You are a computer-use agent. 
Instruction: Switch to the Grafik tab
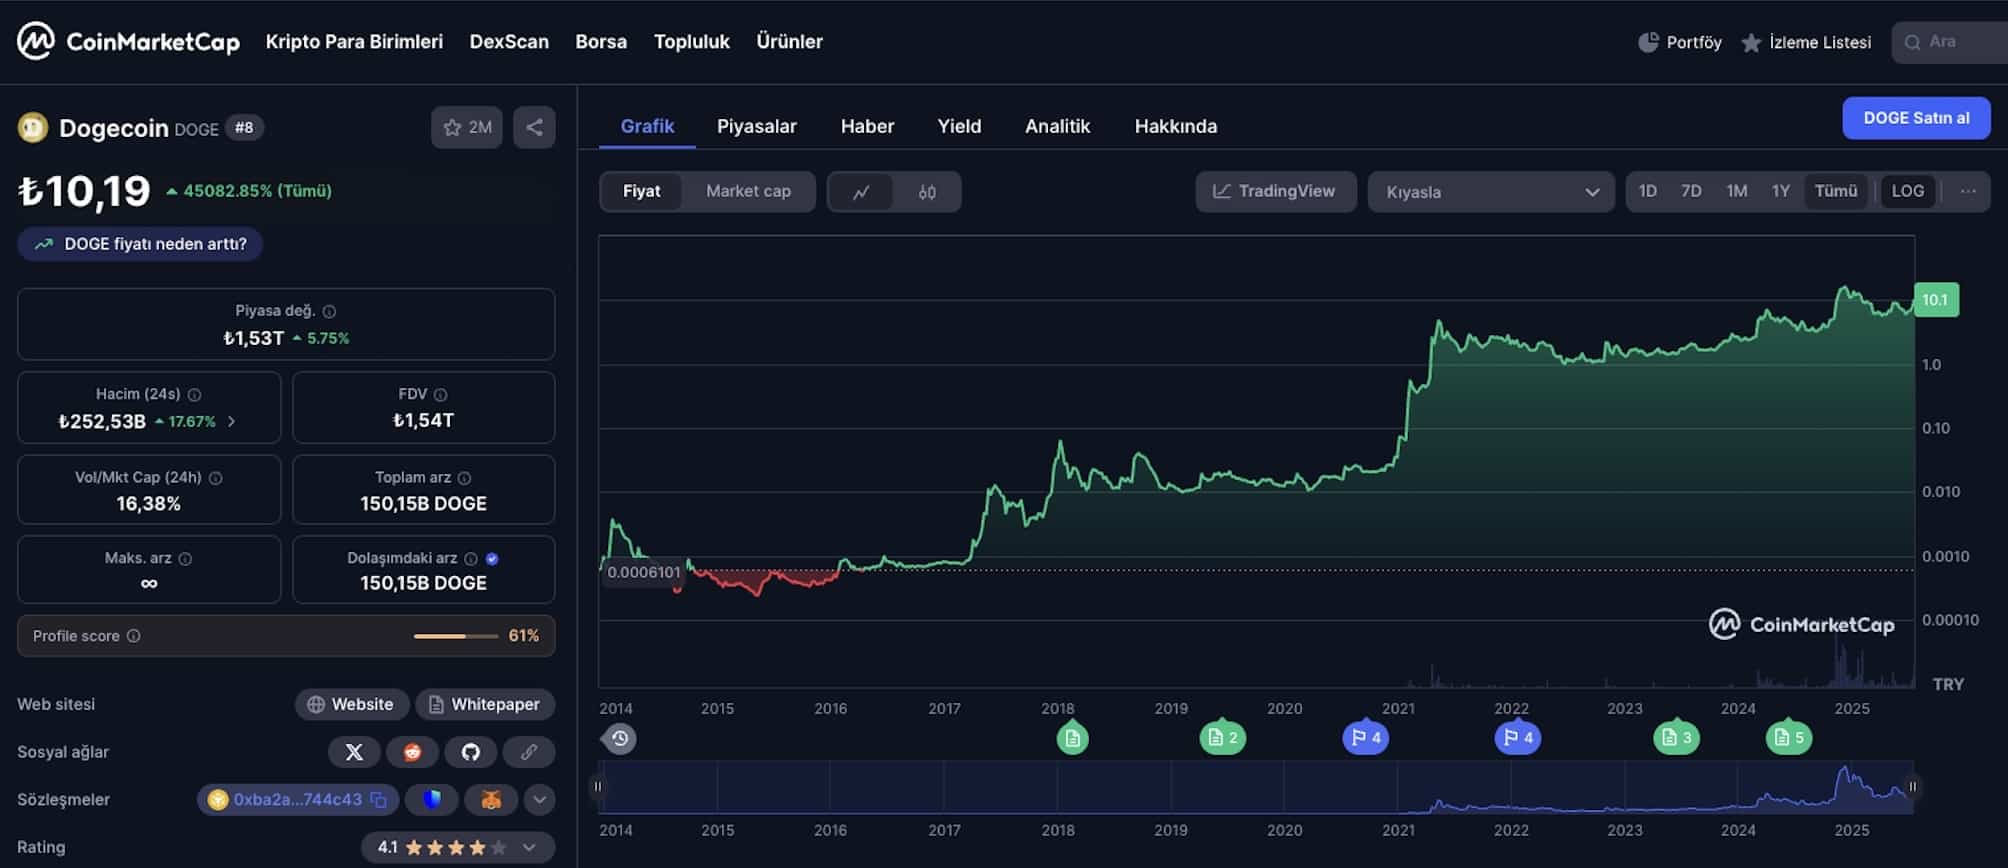click(x=647, y=127)
